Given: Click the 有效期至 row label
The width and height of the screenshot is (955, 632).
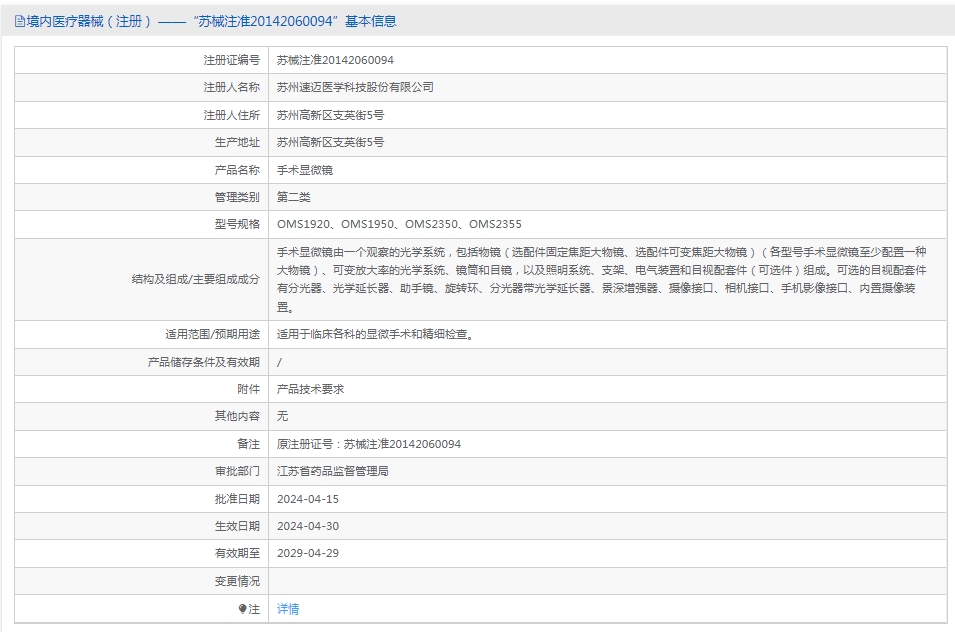Looking at the screenshot, I should 237,553.
